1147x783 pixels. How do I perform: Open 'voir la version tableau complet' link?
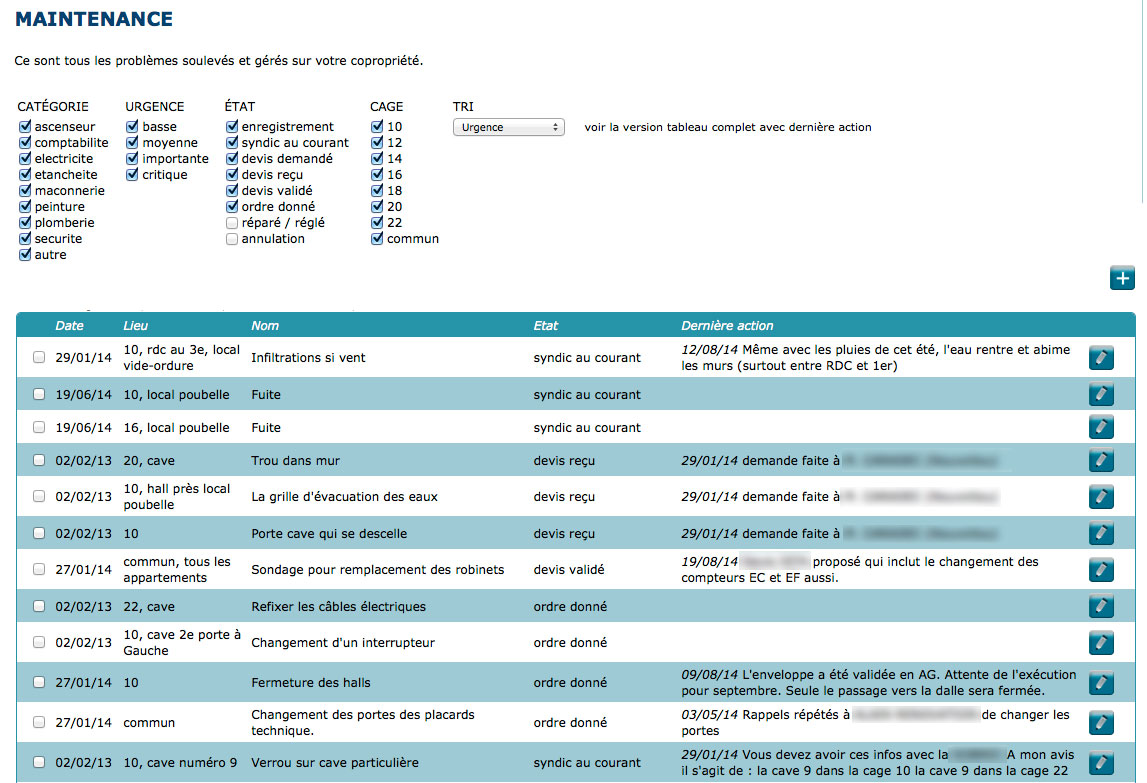[728, 127]
